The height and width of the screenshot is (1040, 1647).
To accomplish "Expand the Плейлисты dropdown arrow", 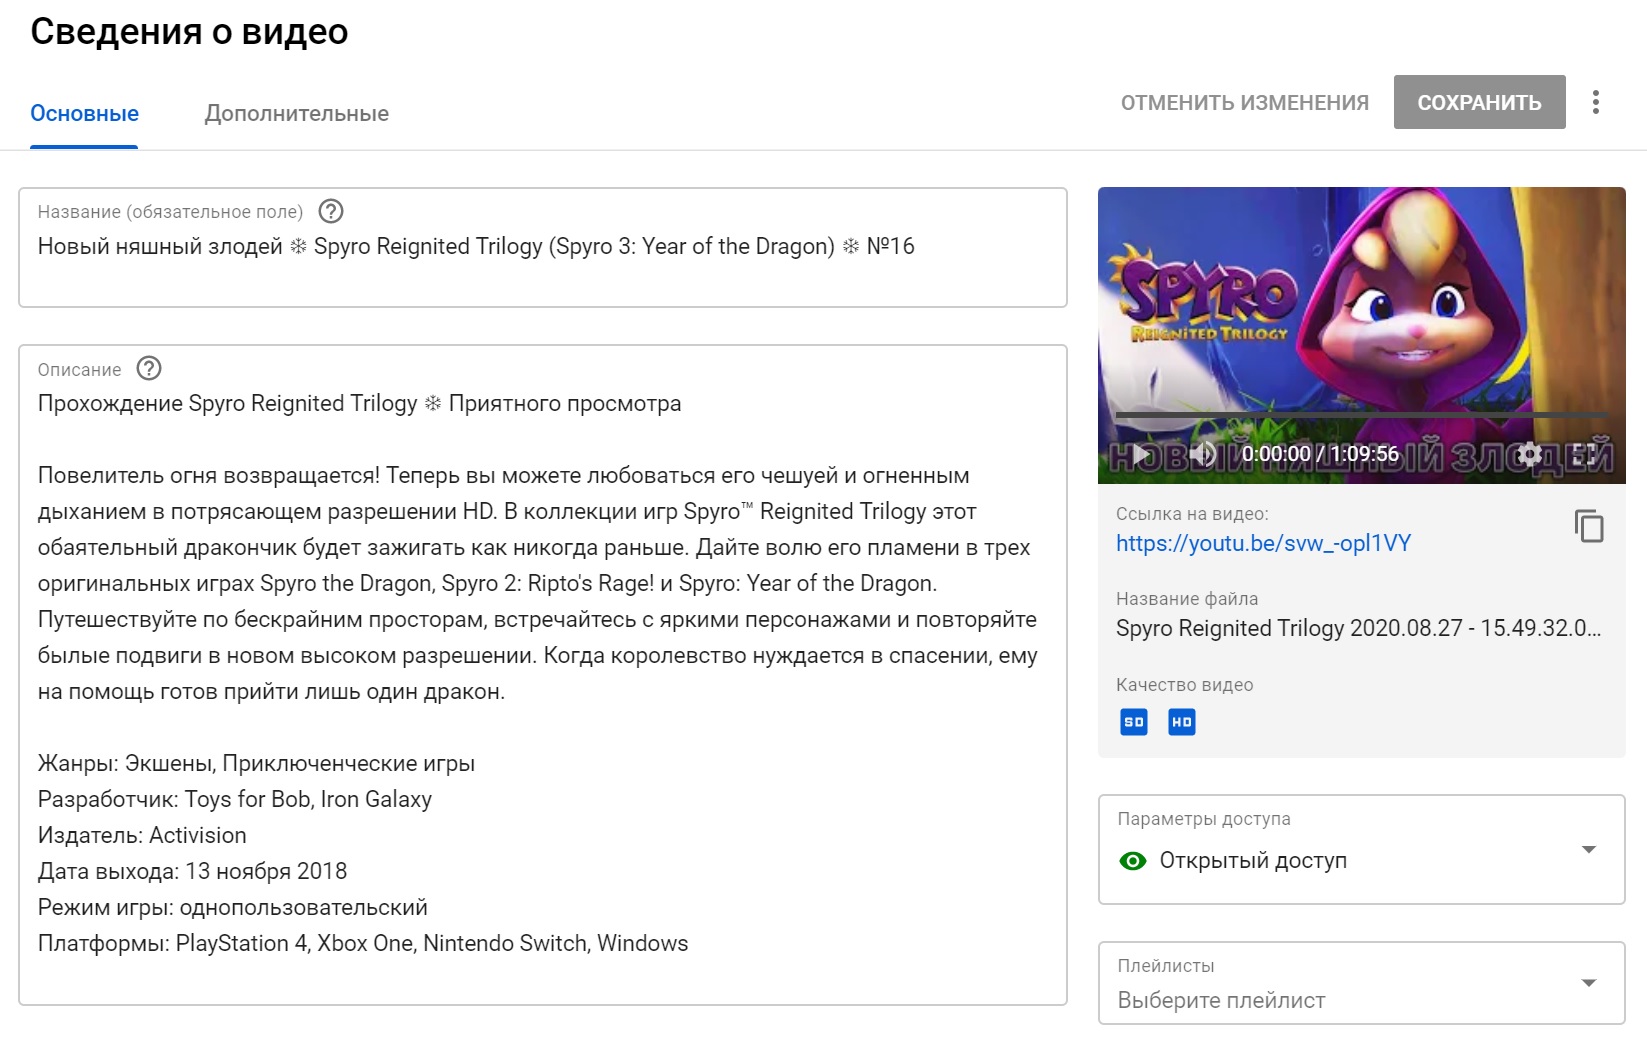I will tap(1588, 982).
